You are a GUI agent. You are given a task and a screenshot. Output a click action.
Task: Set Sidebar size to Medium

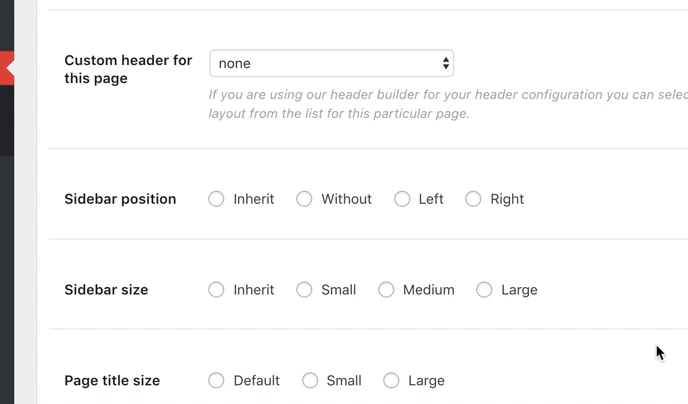[x=386, y=290]
